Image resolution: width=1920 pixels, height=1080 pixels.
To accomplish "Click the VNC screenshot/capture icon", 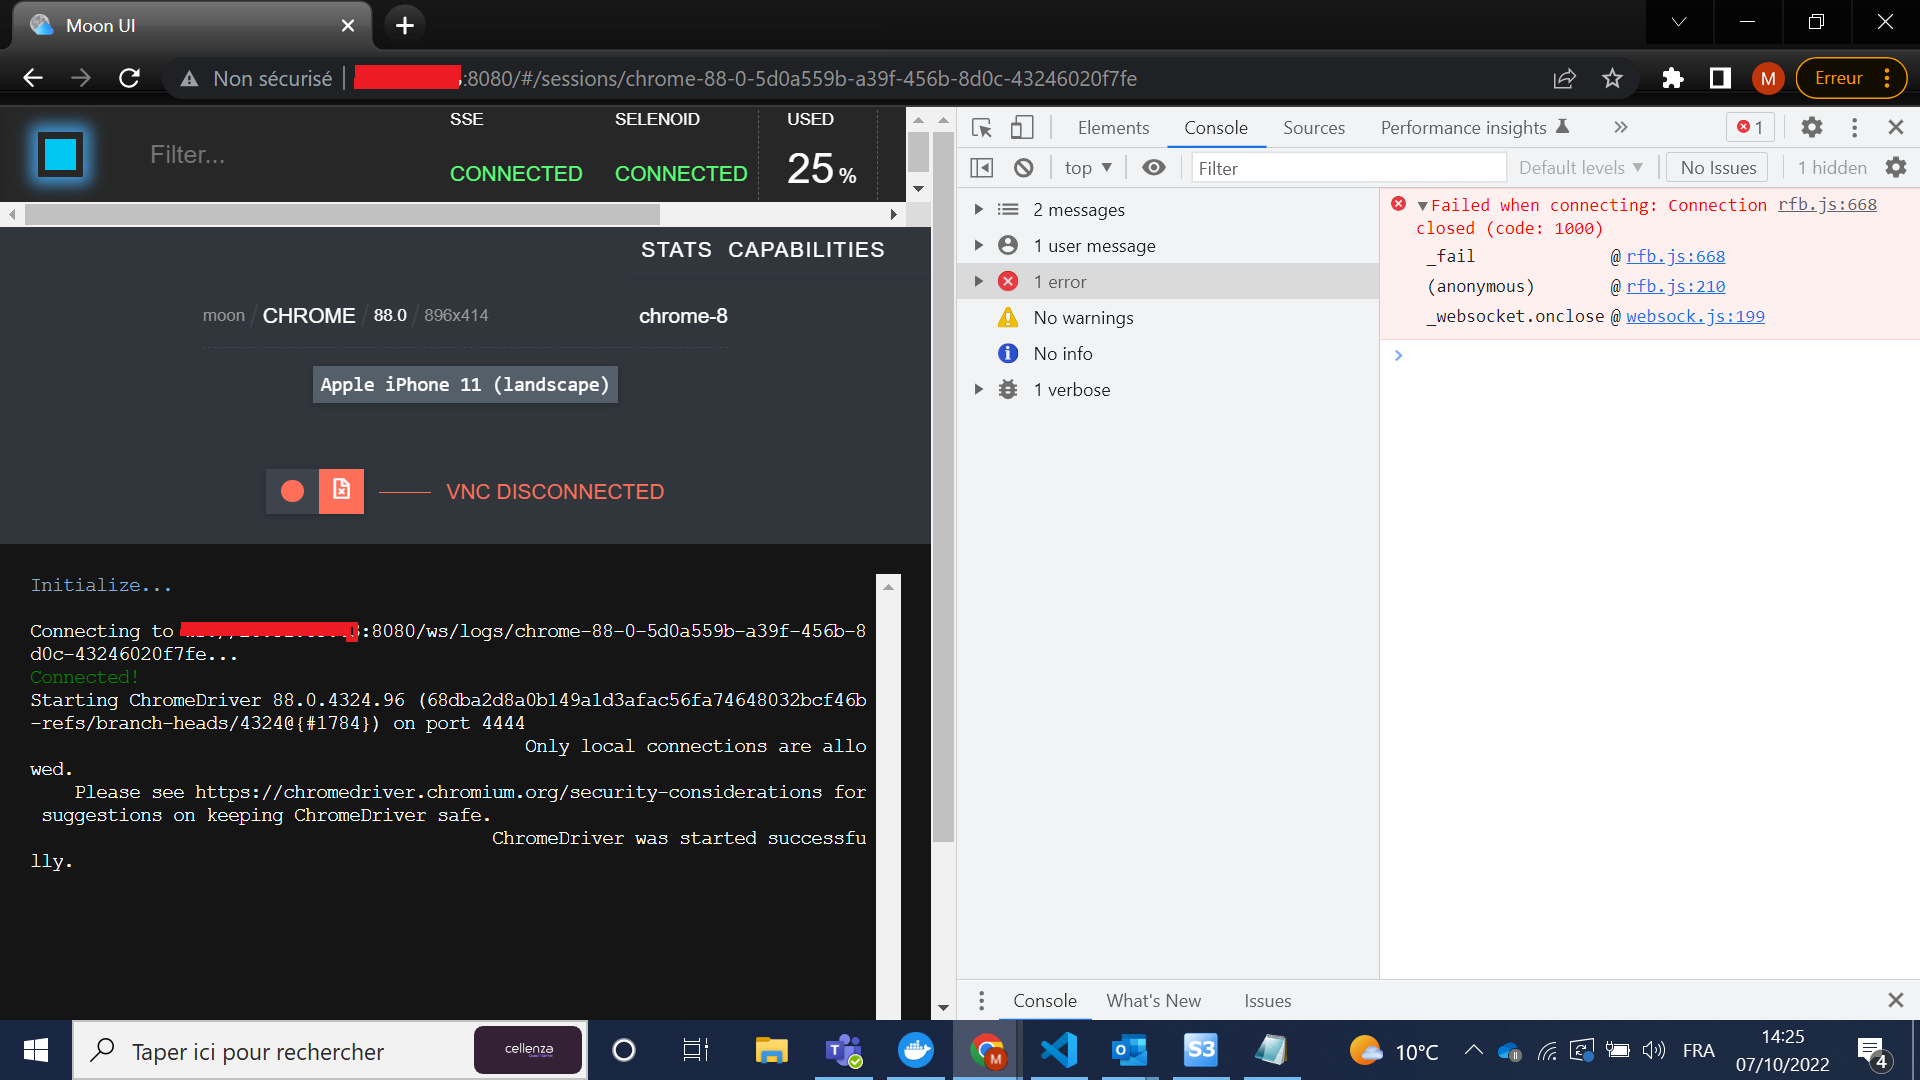I will [340, 491].
